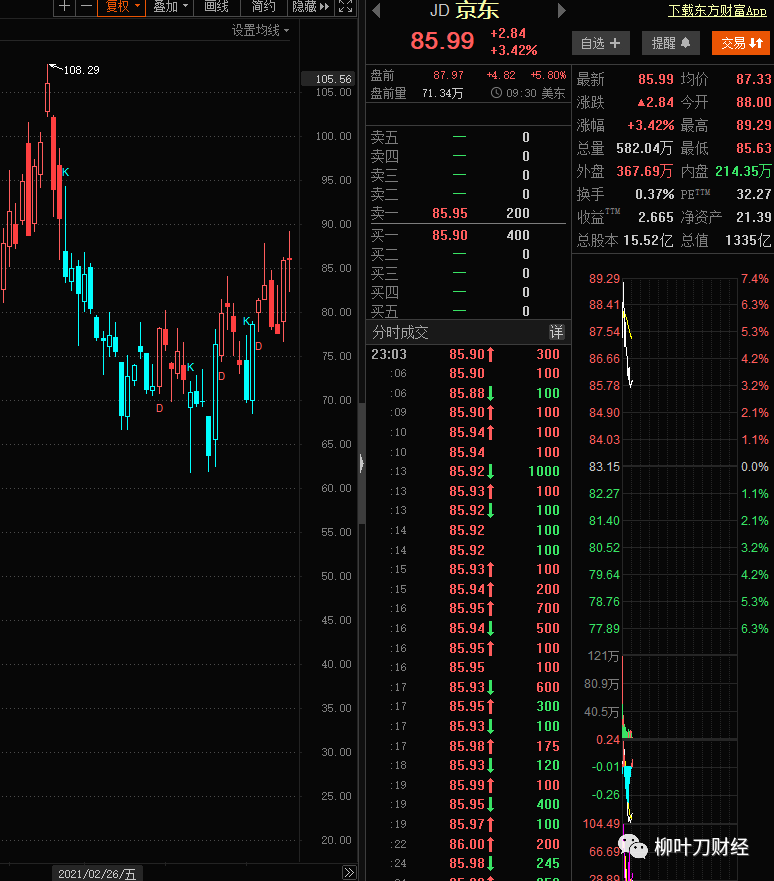Click the chart scroll-right double arrow
774x881 pixels.
click(x=349, y=872)
